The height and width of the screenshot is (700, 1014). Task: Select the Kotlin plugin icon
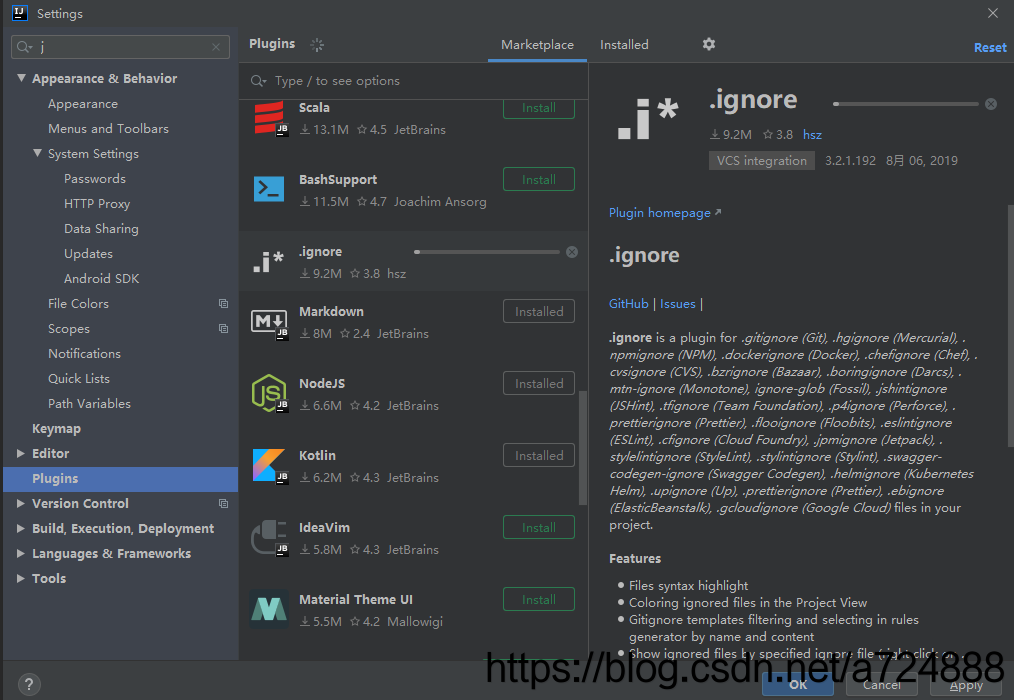click(x=269, y=465)
